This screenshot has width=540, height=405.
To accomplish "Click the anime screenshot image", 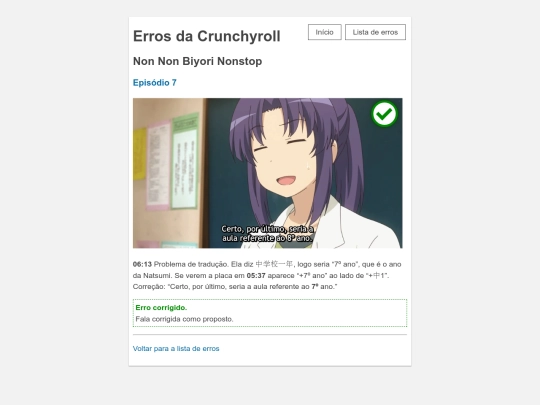I will [x=268, y=173].
